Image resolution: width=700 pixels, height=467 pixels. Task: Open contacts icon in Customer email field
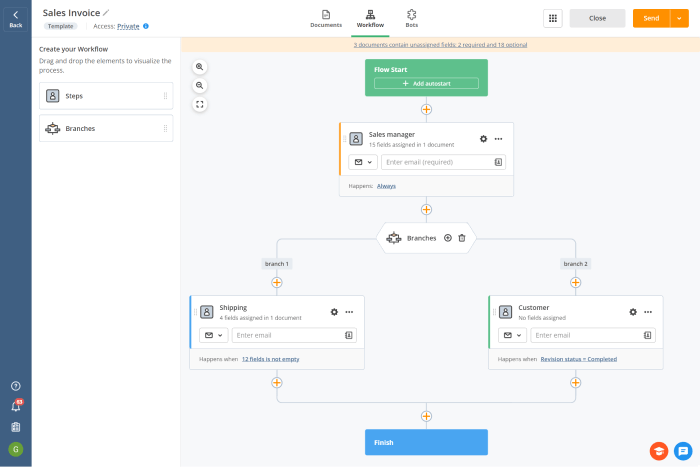point(647,335)
